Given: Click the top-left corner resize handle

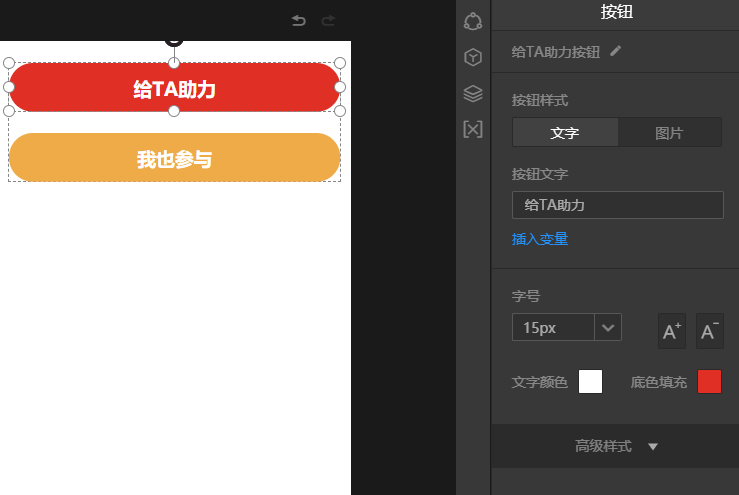Looking at the screenshot, I should pos(9,63).
